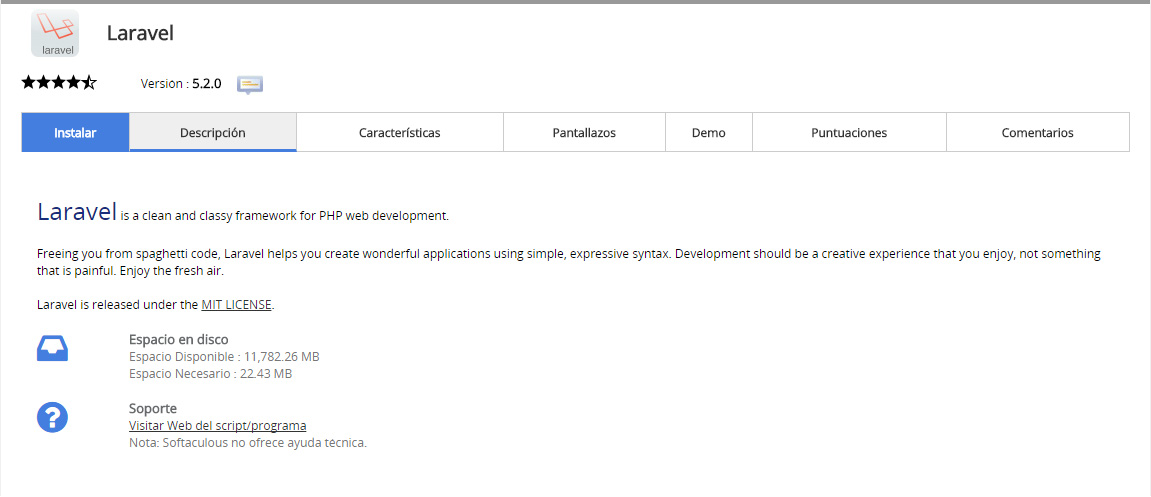
Task: Click the Laravel logo icon
Action: tap(55, 33)
